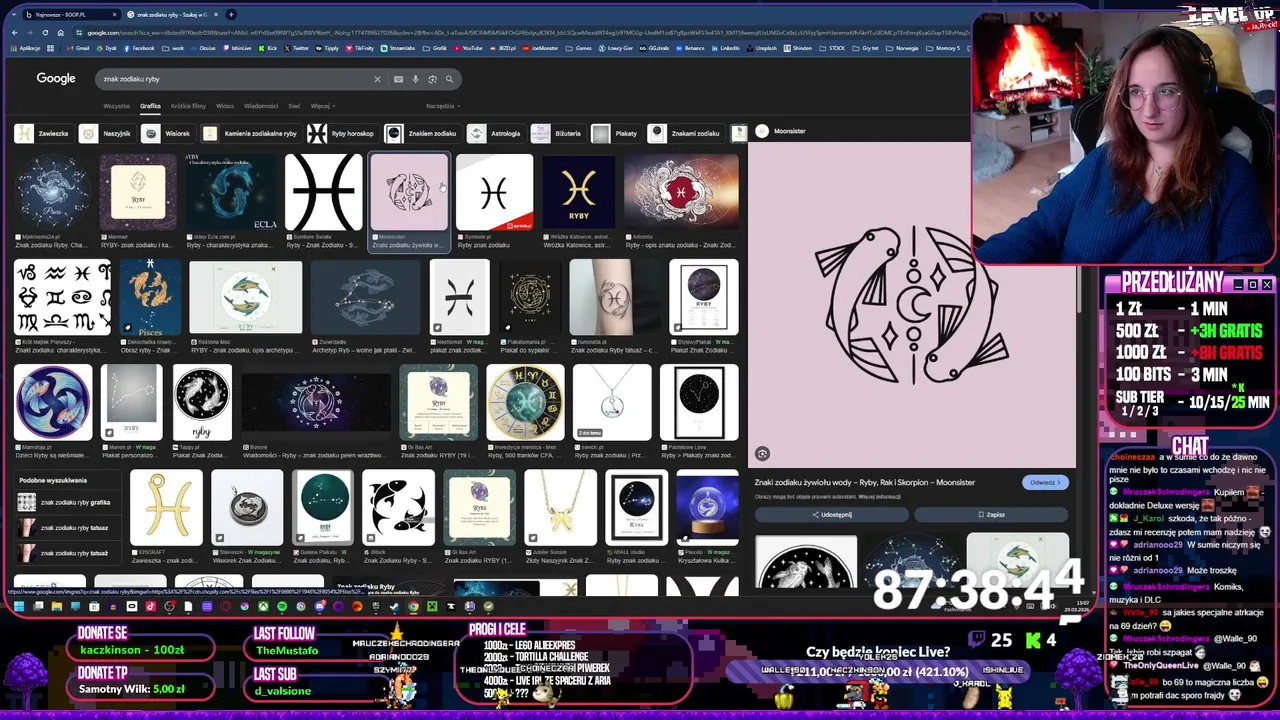Open the LinkedIn bookmark
The width and height of the screenshot is (1280, 720).
[725, 48]
